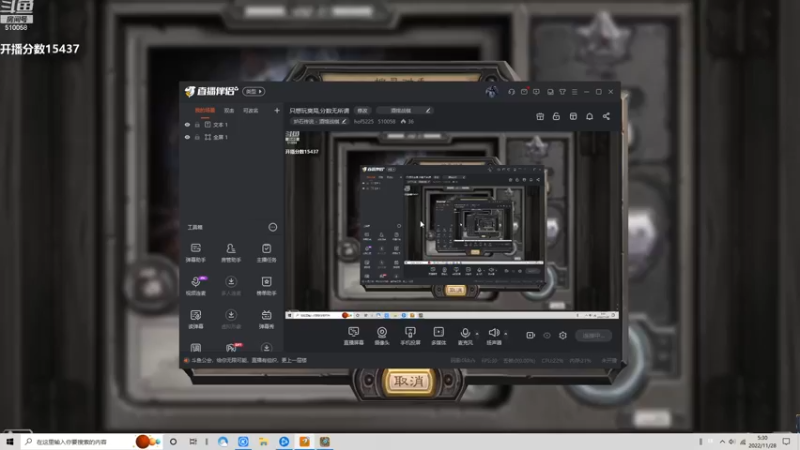Click the room number 510058 in header
Screen dimensions: 800x450
click(386, 121)
